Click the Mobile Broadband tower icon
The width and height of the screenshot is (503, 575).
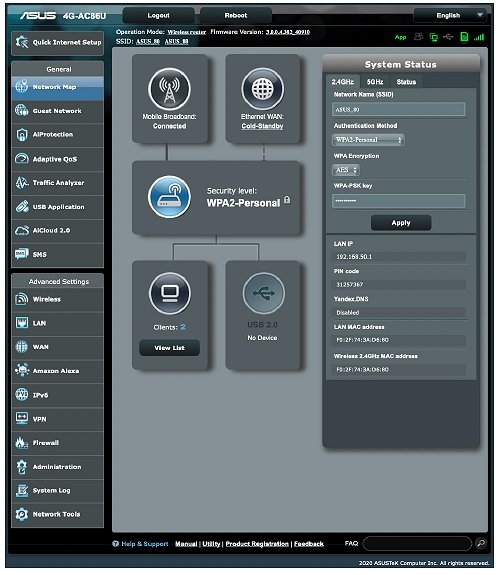(169, 89)
